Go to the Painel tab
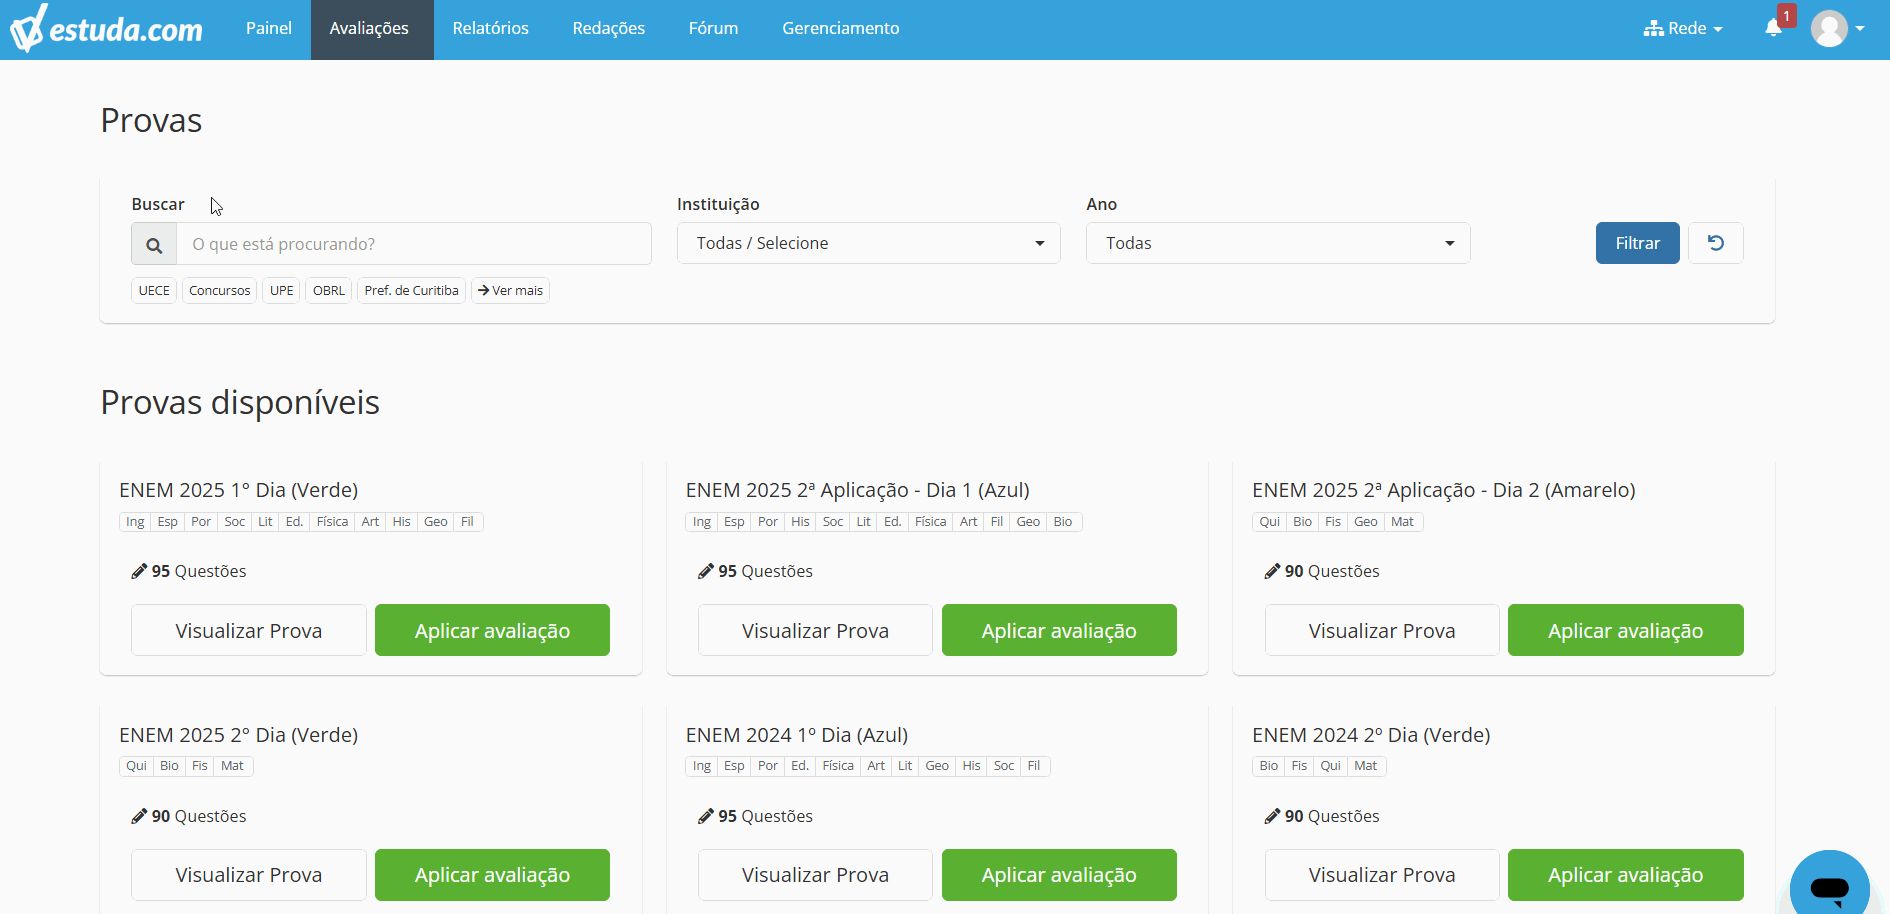 pyautogui.click(x=269, y=29)
